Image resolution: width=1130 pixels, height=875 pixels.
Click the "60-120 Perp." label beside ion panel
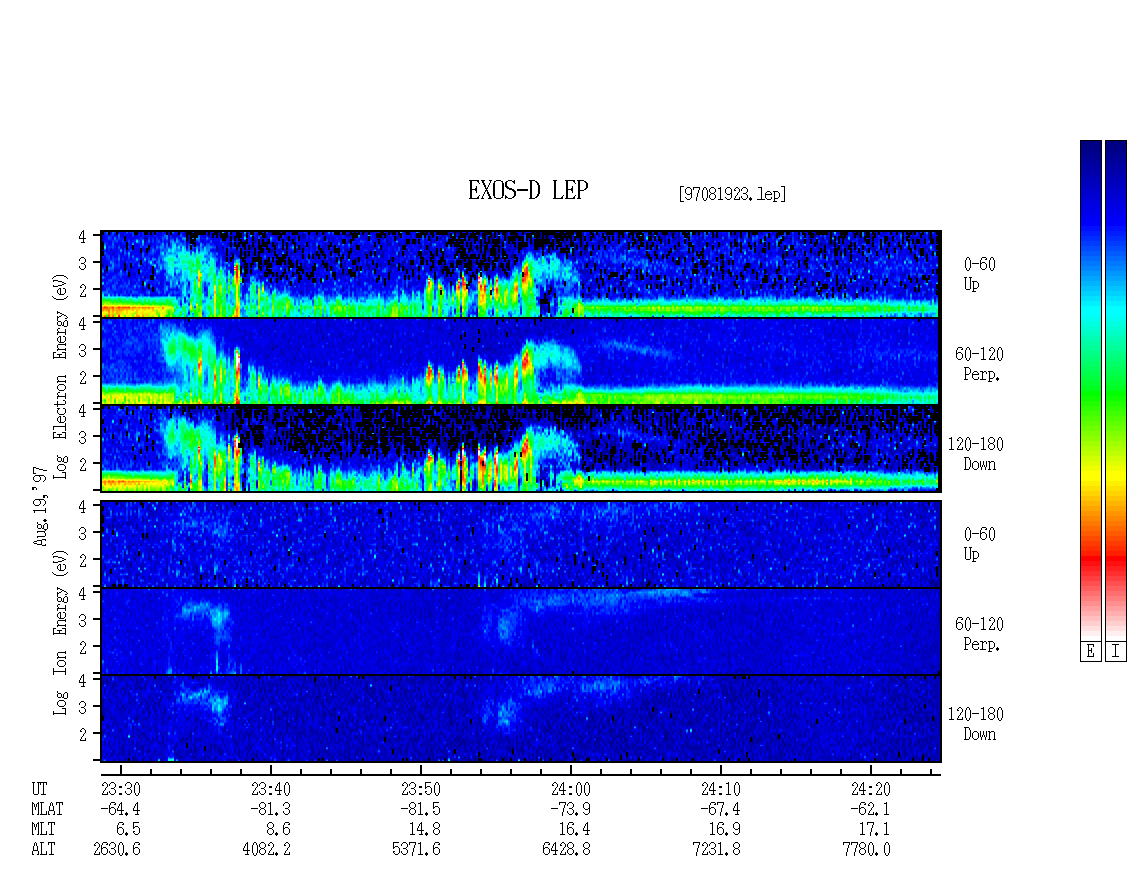(979, 634)
